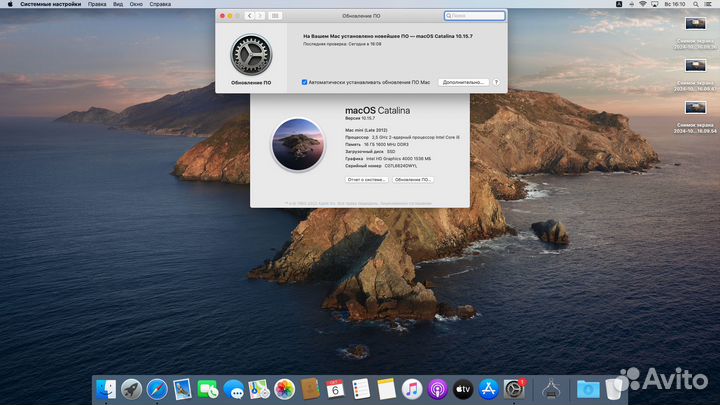Click the search field in preferences window
Screen dimensions: 720x405
coord(475,16)
